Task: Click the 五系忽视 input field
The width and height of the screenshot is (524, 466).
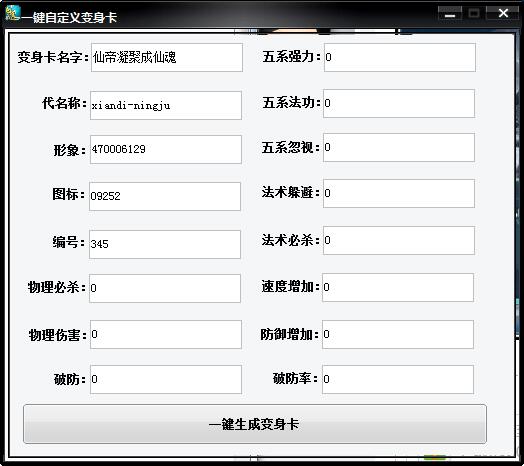Action: coord(399,148)
